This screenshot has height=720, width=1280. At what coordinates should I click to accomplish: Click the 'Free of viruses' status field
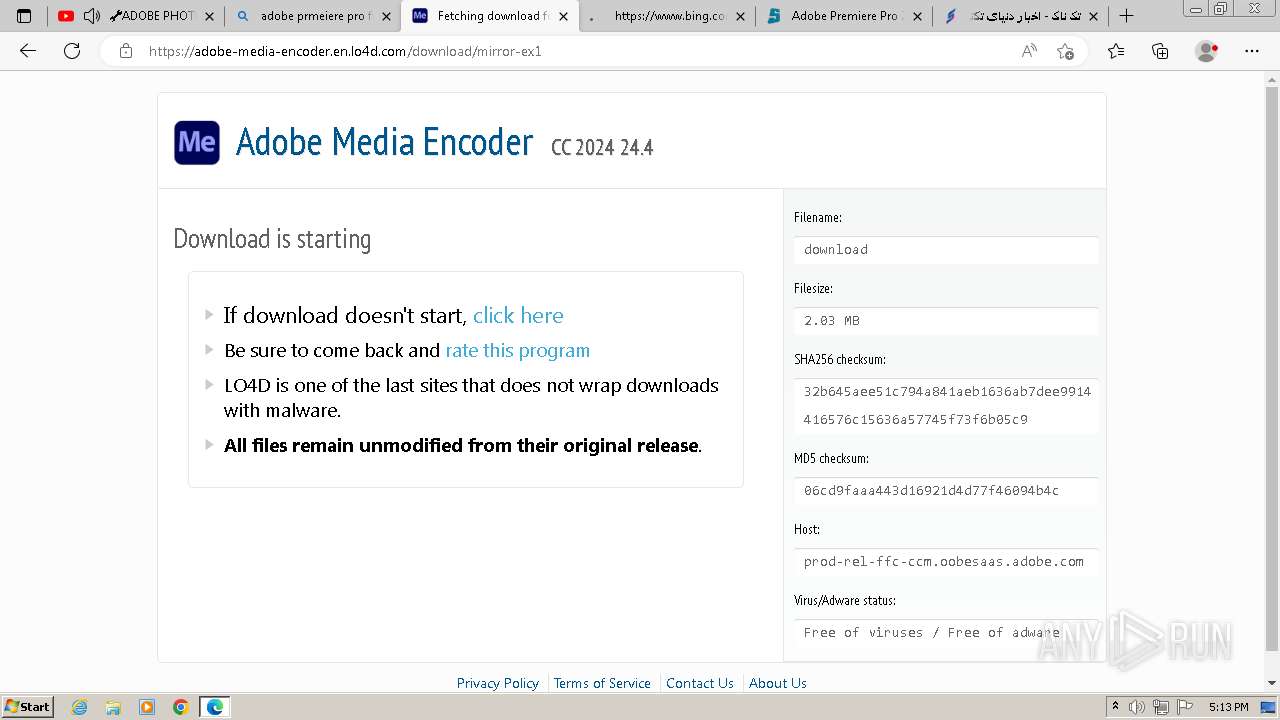coord(946,632)
